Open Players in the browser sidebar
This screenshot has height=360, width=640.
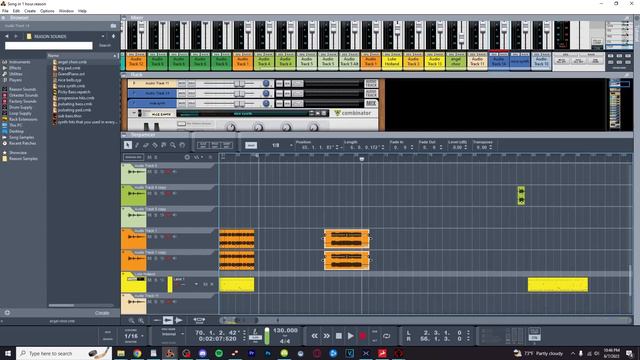[15, 80]
